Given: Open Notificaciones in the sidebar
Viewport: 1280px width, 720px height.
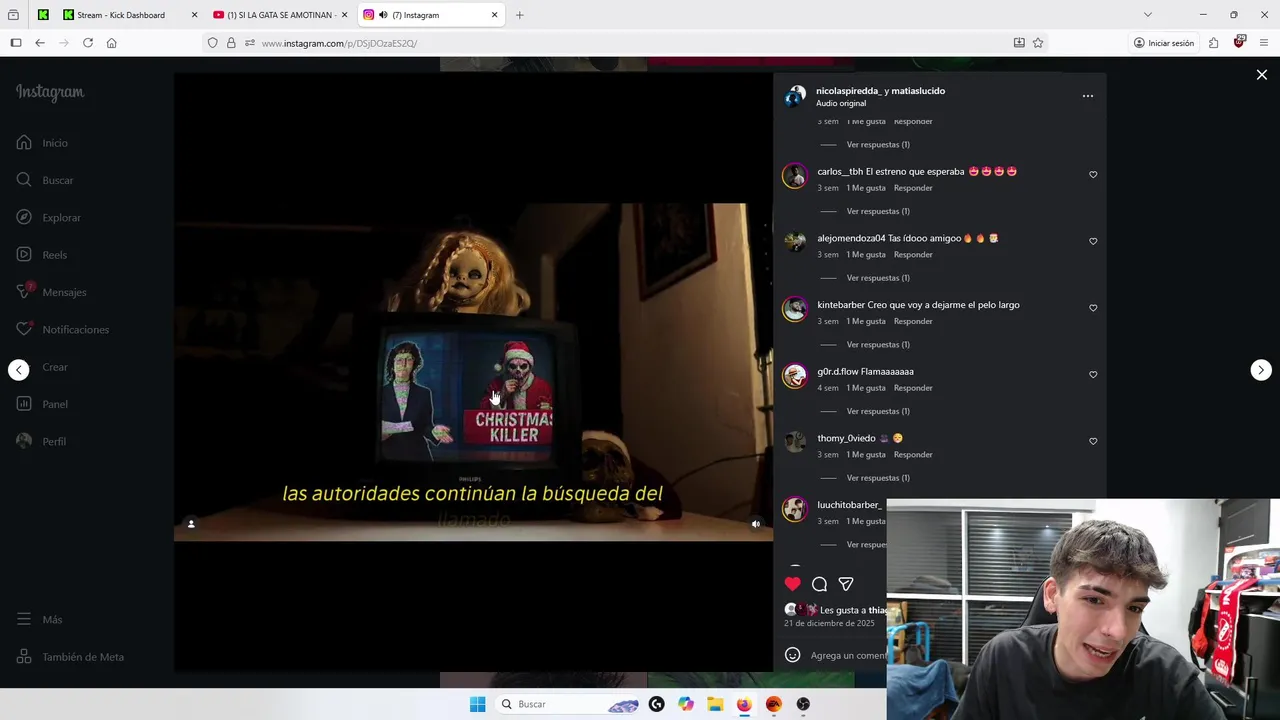Looking at the screenshot, I should [62, 329].
